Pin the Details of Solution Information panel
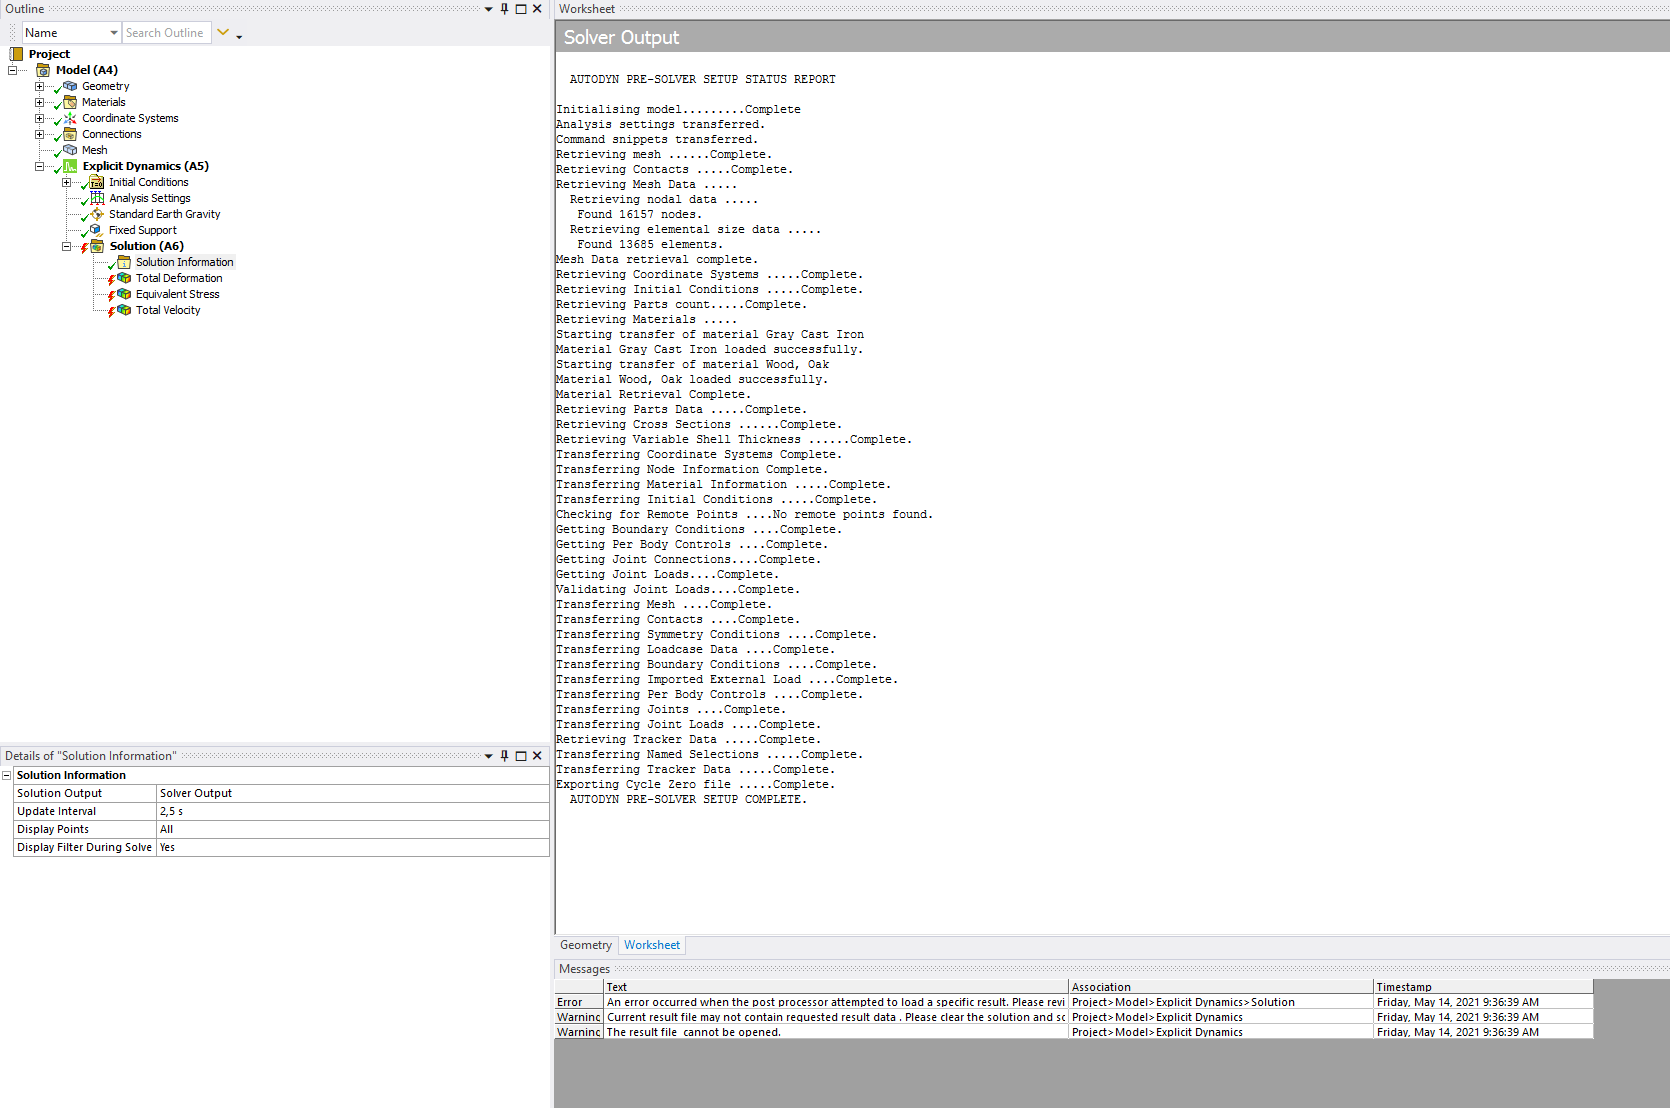This screenshot has height=1108, width=1670. click(504, 756)
